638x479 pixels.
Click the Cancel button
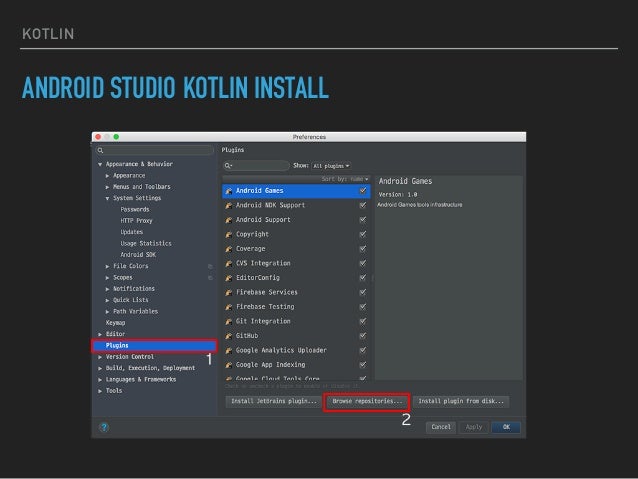pyautogui.click(x=441, y=427)
